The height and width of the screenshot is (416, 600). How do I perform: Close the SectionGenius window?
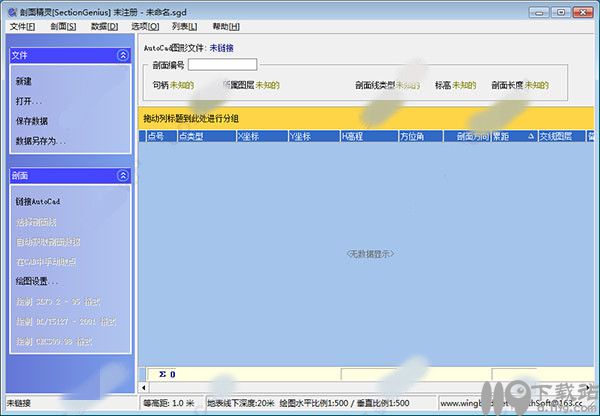tap(582, 13)
